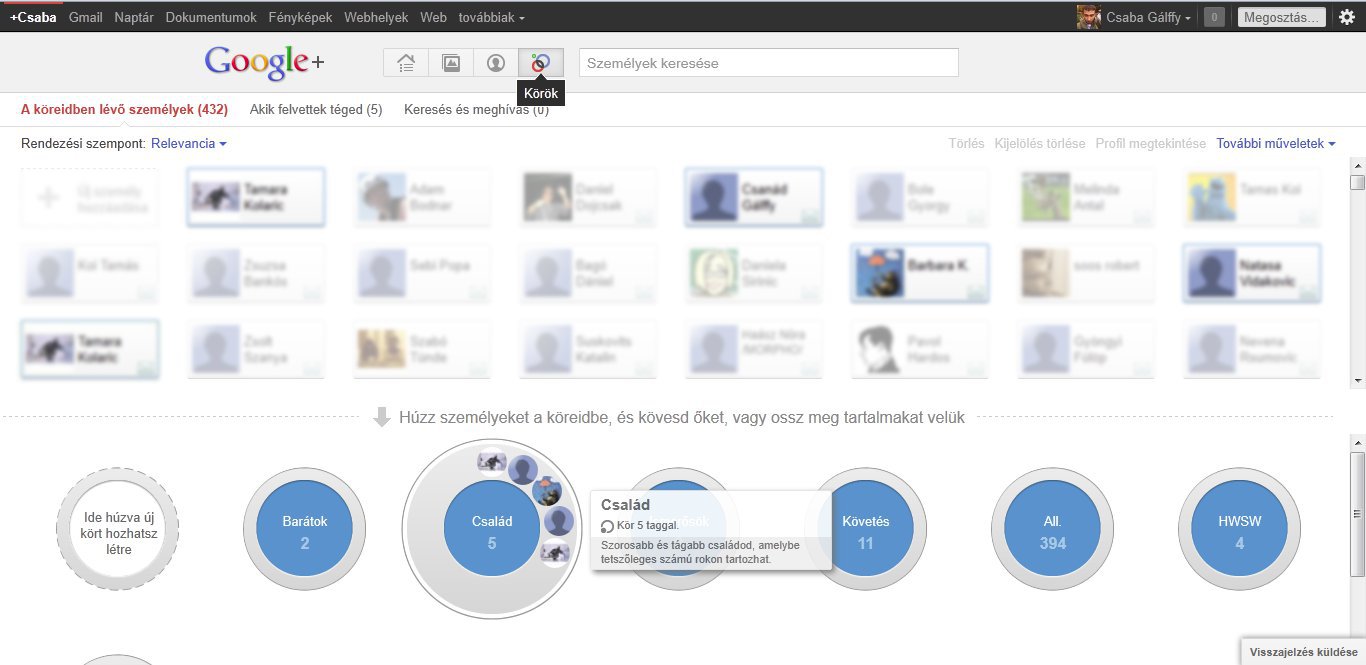Screen dimensions: 1366x665
Task: Select Kól Tamás's contact card
Action: (x=90, y=273)
